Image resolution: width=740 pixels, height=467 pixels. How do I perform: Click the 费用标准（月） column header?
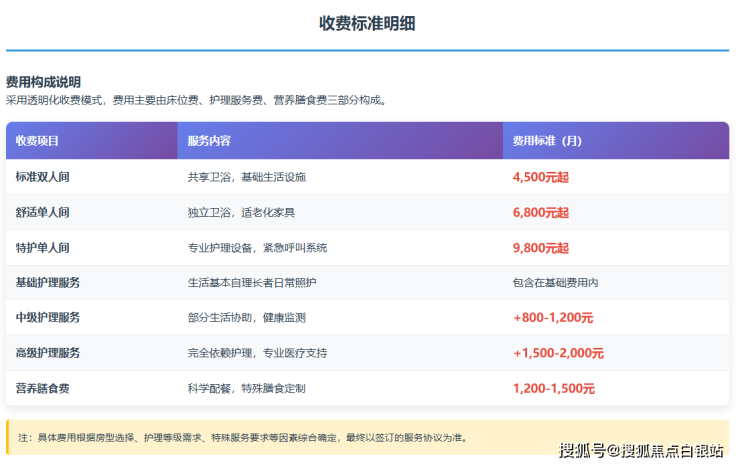(547, 141)
